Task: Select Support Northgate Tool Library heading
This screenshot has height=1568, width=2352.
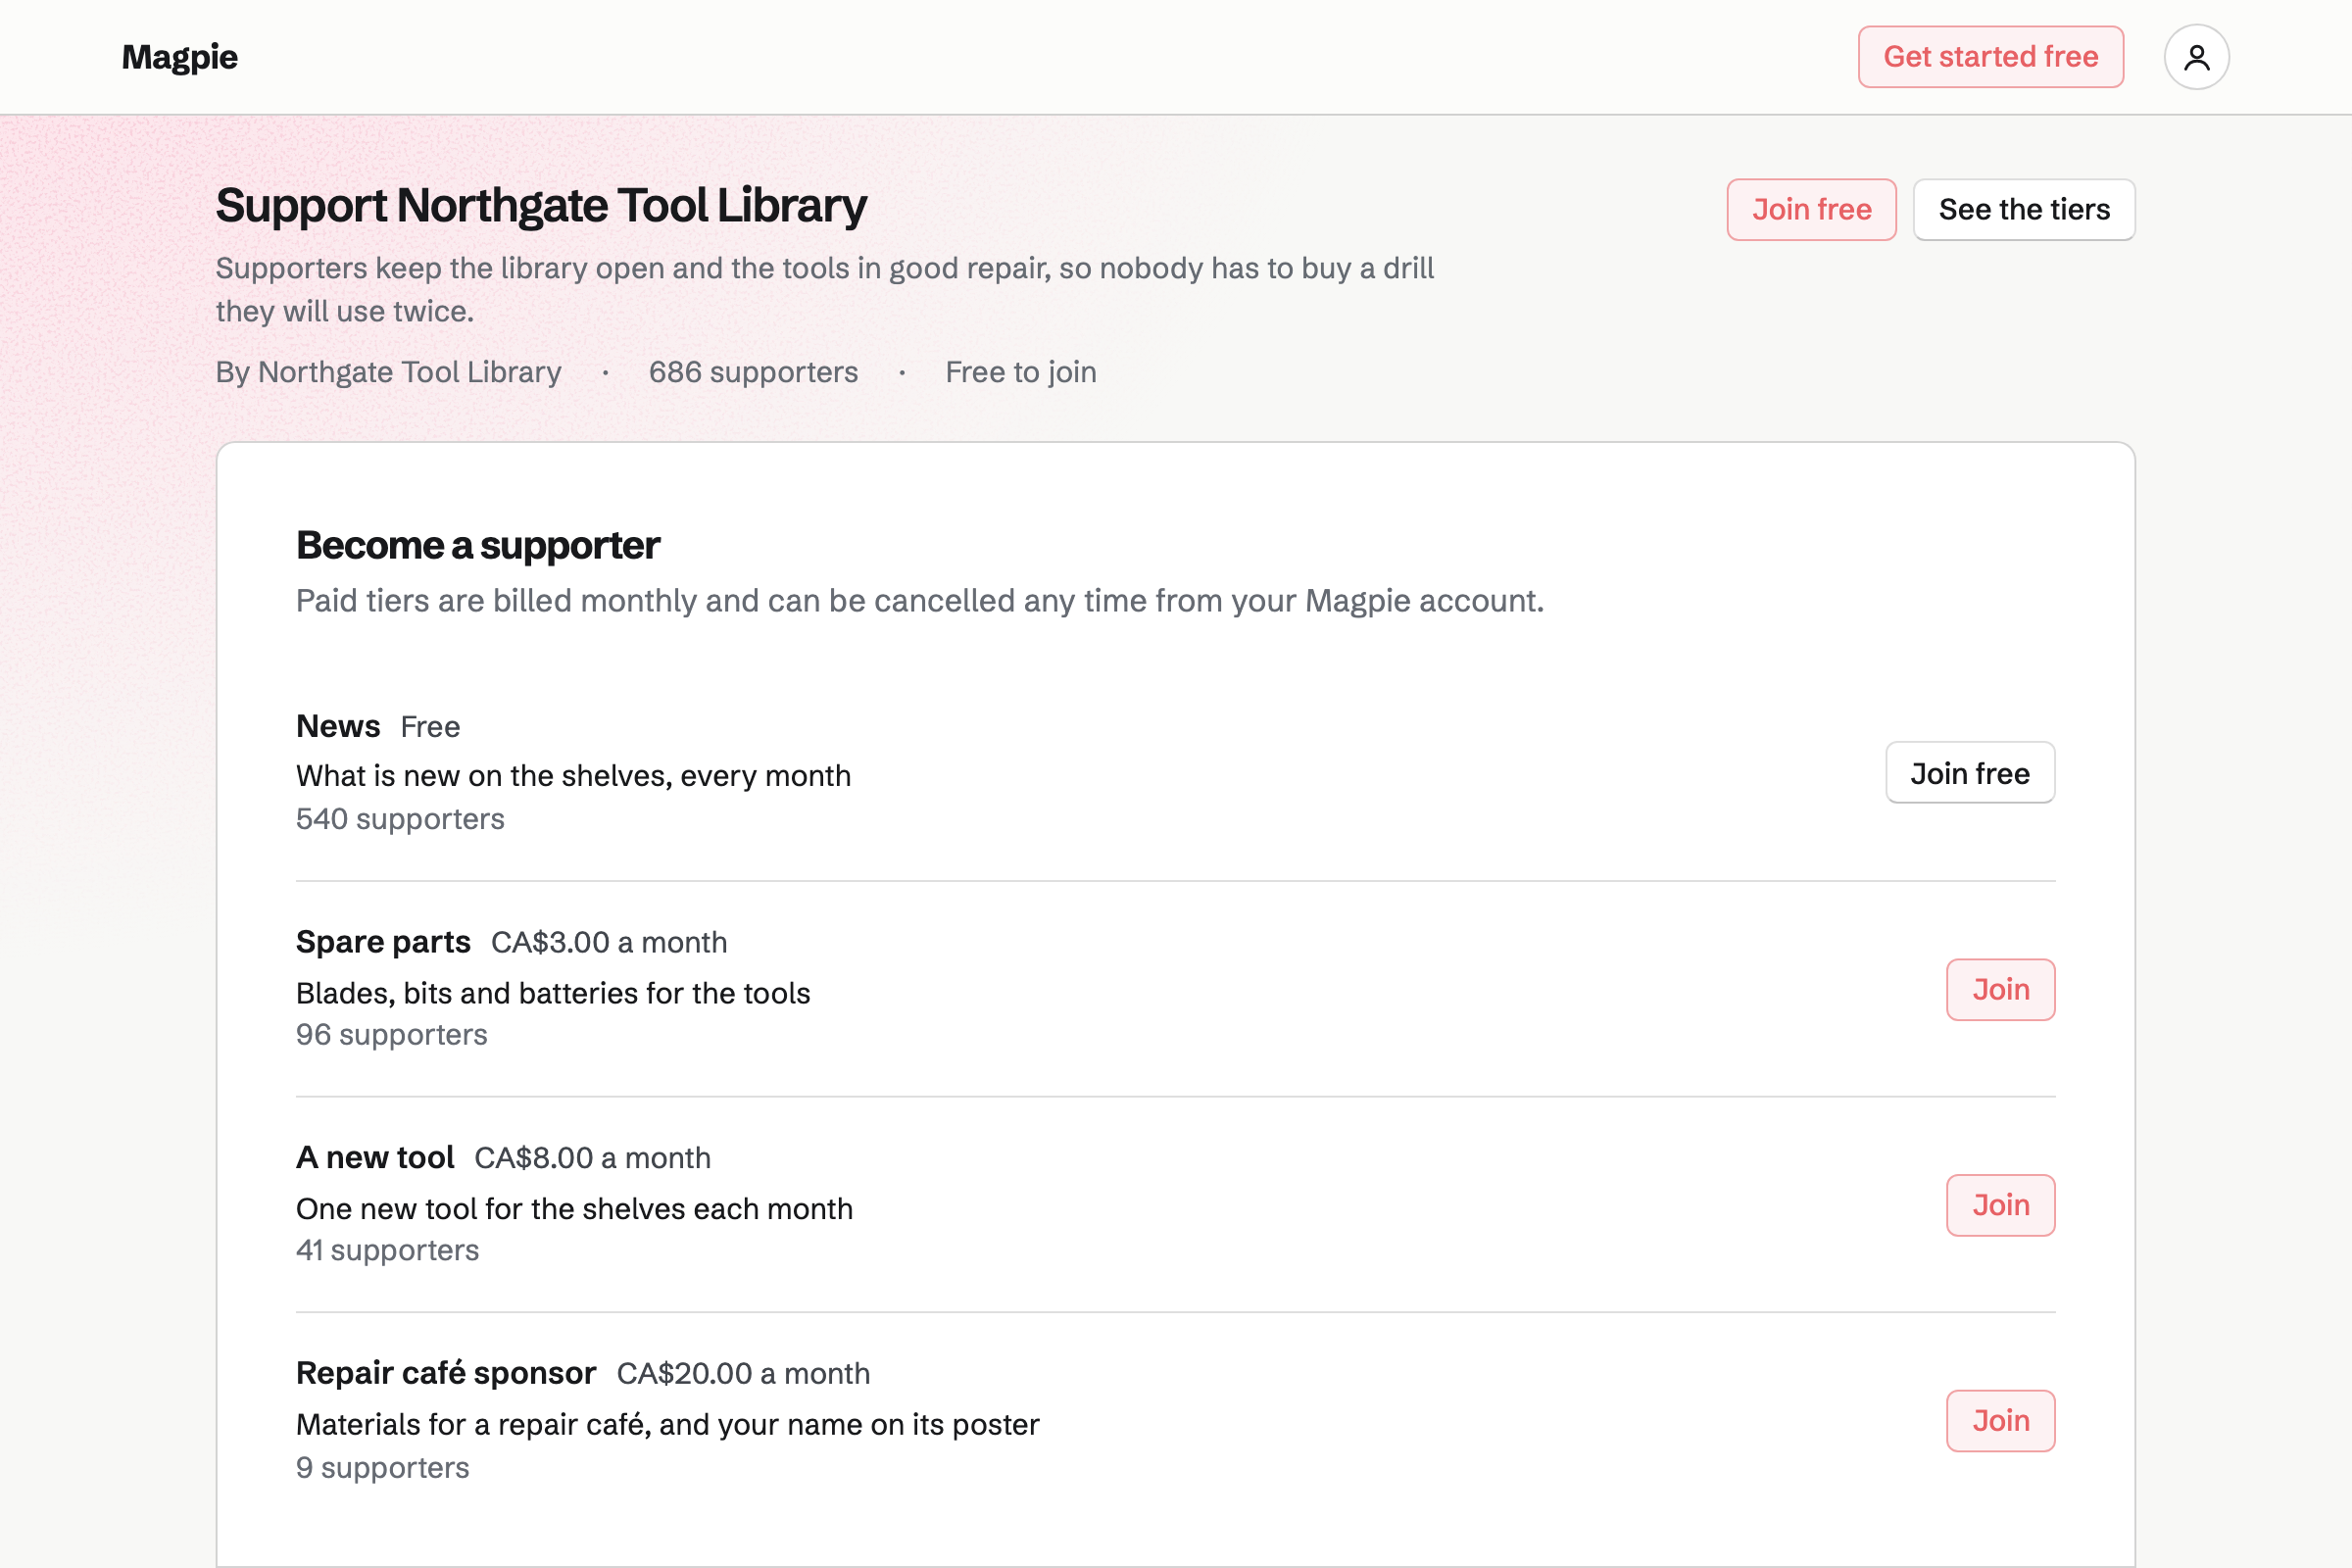Action: 541,206
